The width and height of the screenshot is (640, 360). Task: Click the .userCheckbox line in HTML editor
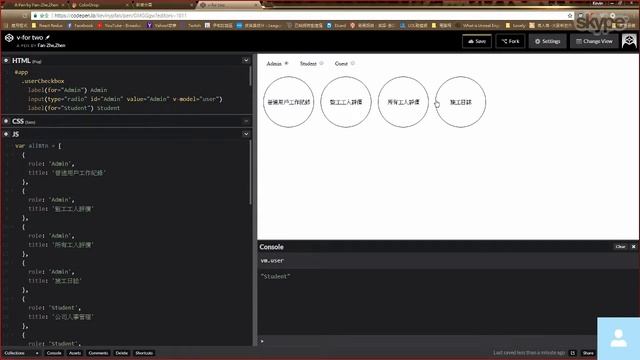coord(43,81)
